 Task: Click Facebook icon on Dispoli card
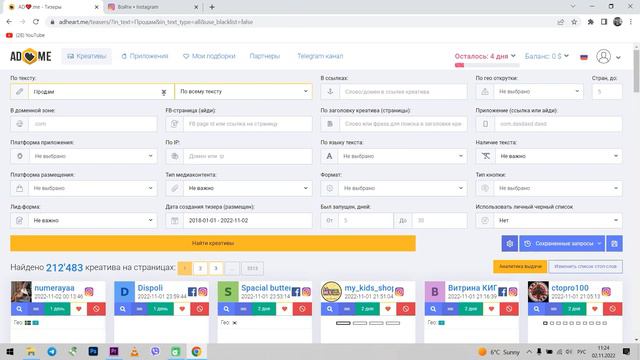(192, 291)
